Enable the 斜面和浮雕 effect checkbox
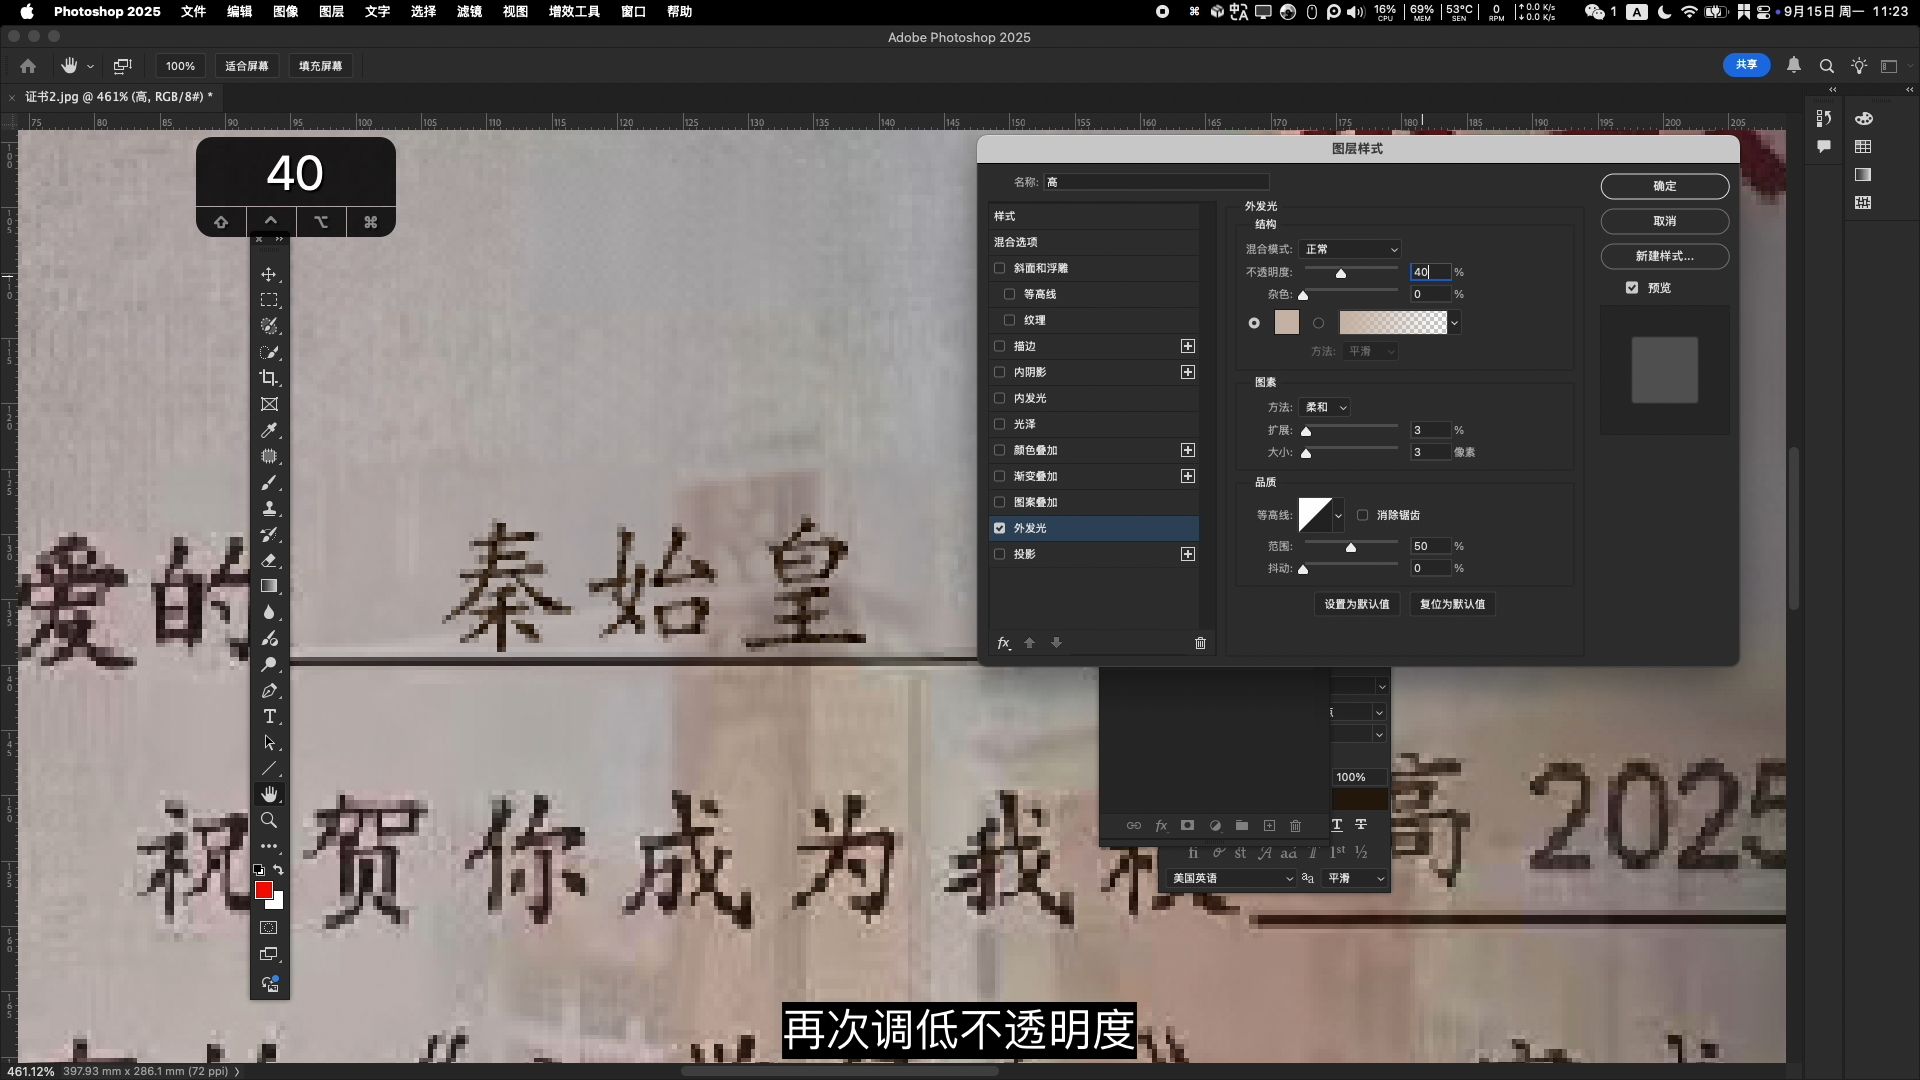 pyautogui.click(x=999, y=268)
